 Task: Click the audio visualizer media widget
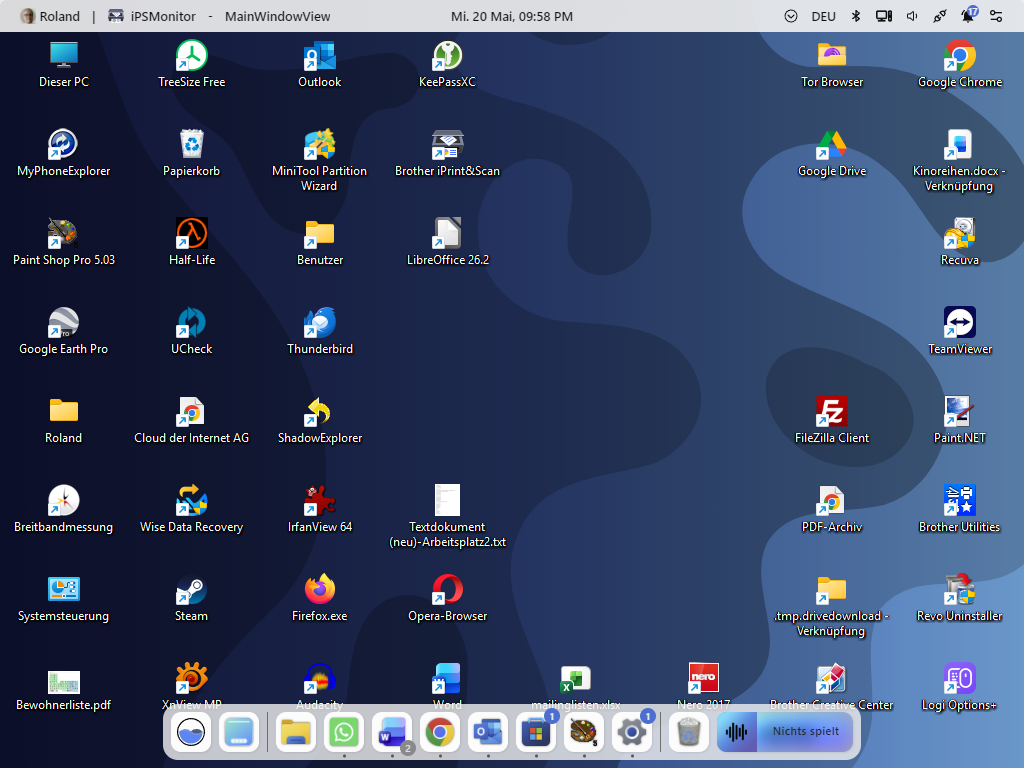[x=737, y=732]
